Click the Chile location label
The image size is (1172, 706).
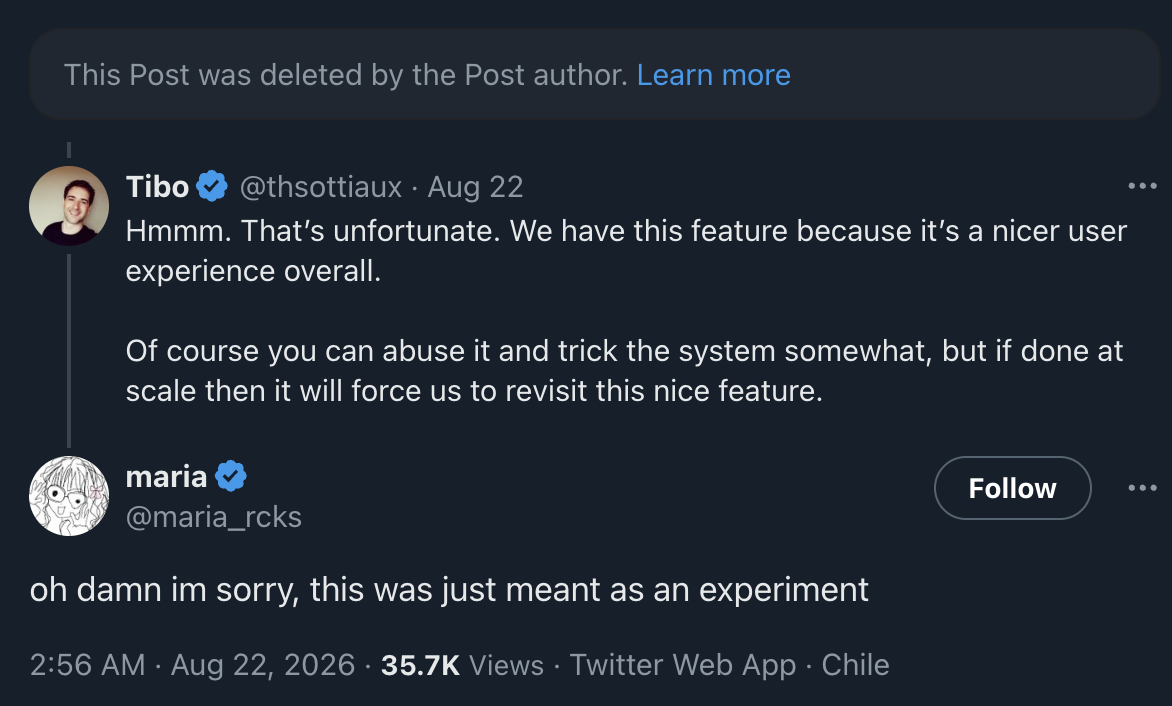tap(855, 665)
